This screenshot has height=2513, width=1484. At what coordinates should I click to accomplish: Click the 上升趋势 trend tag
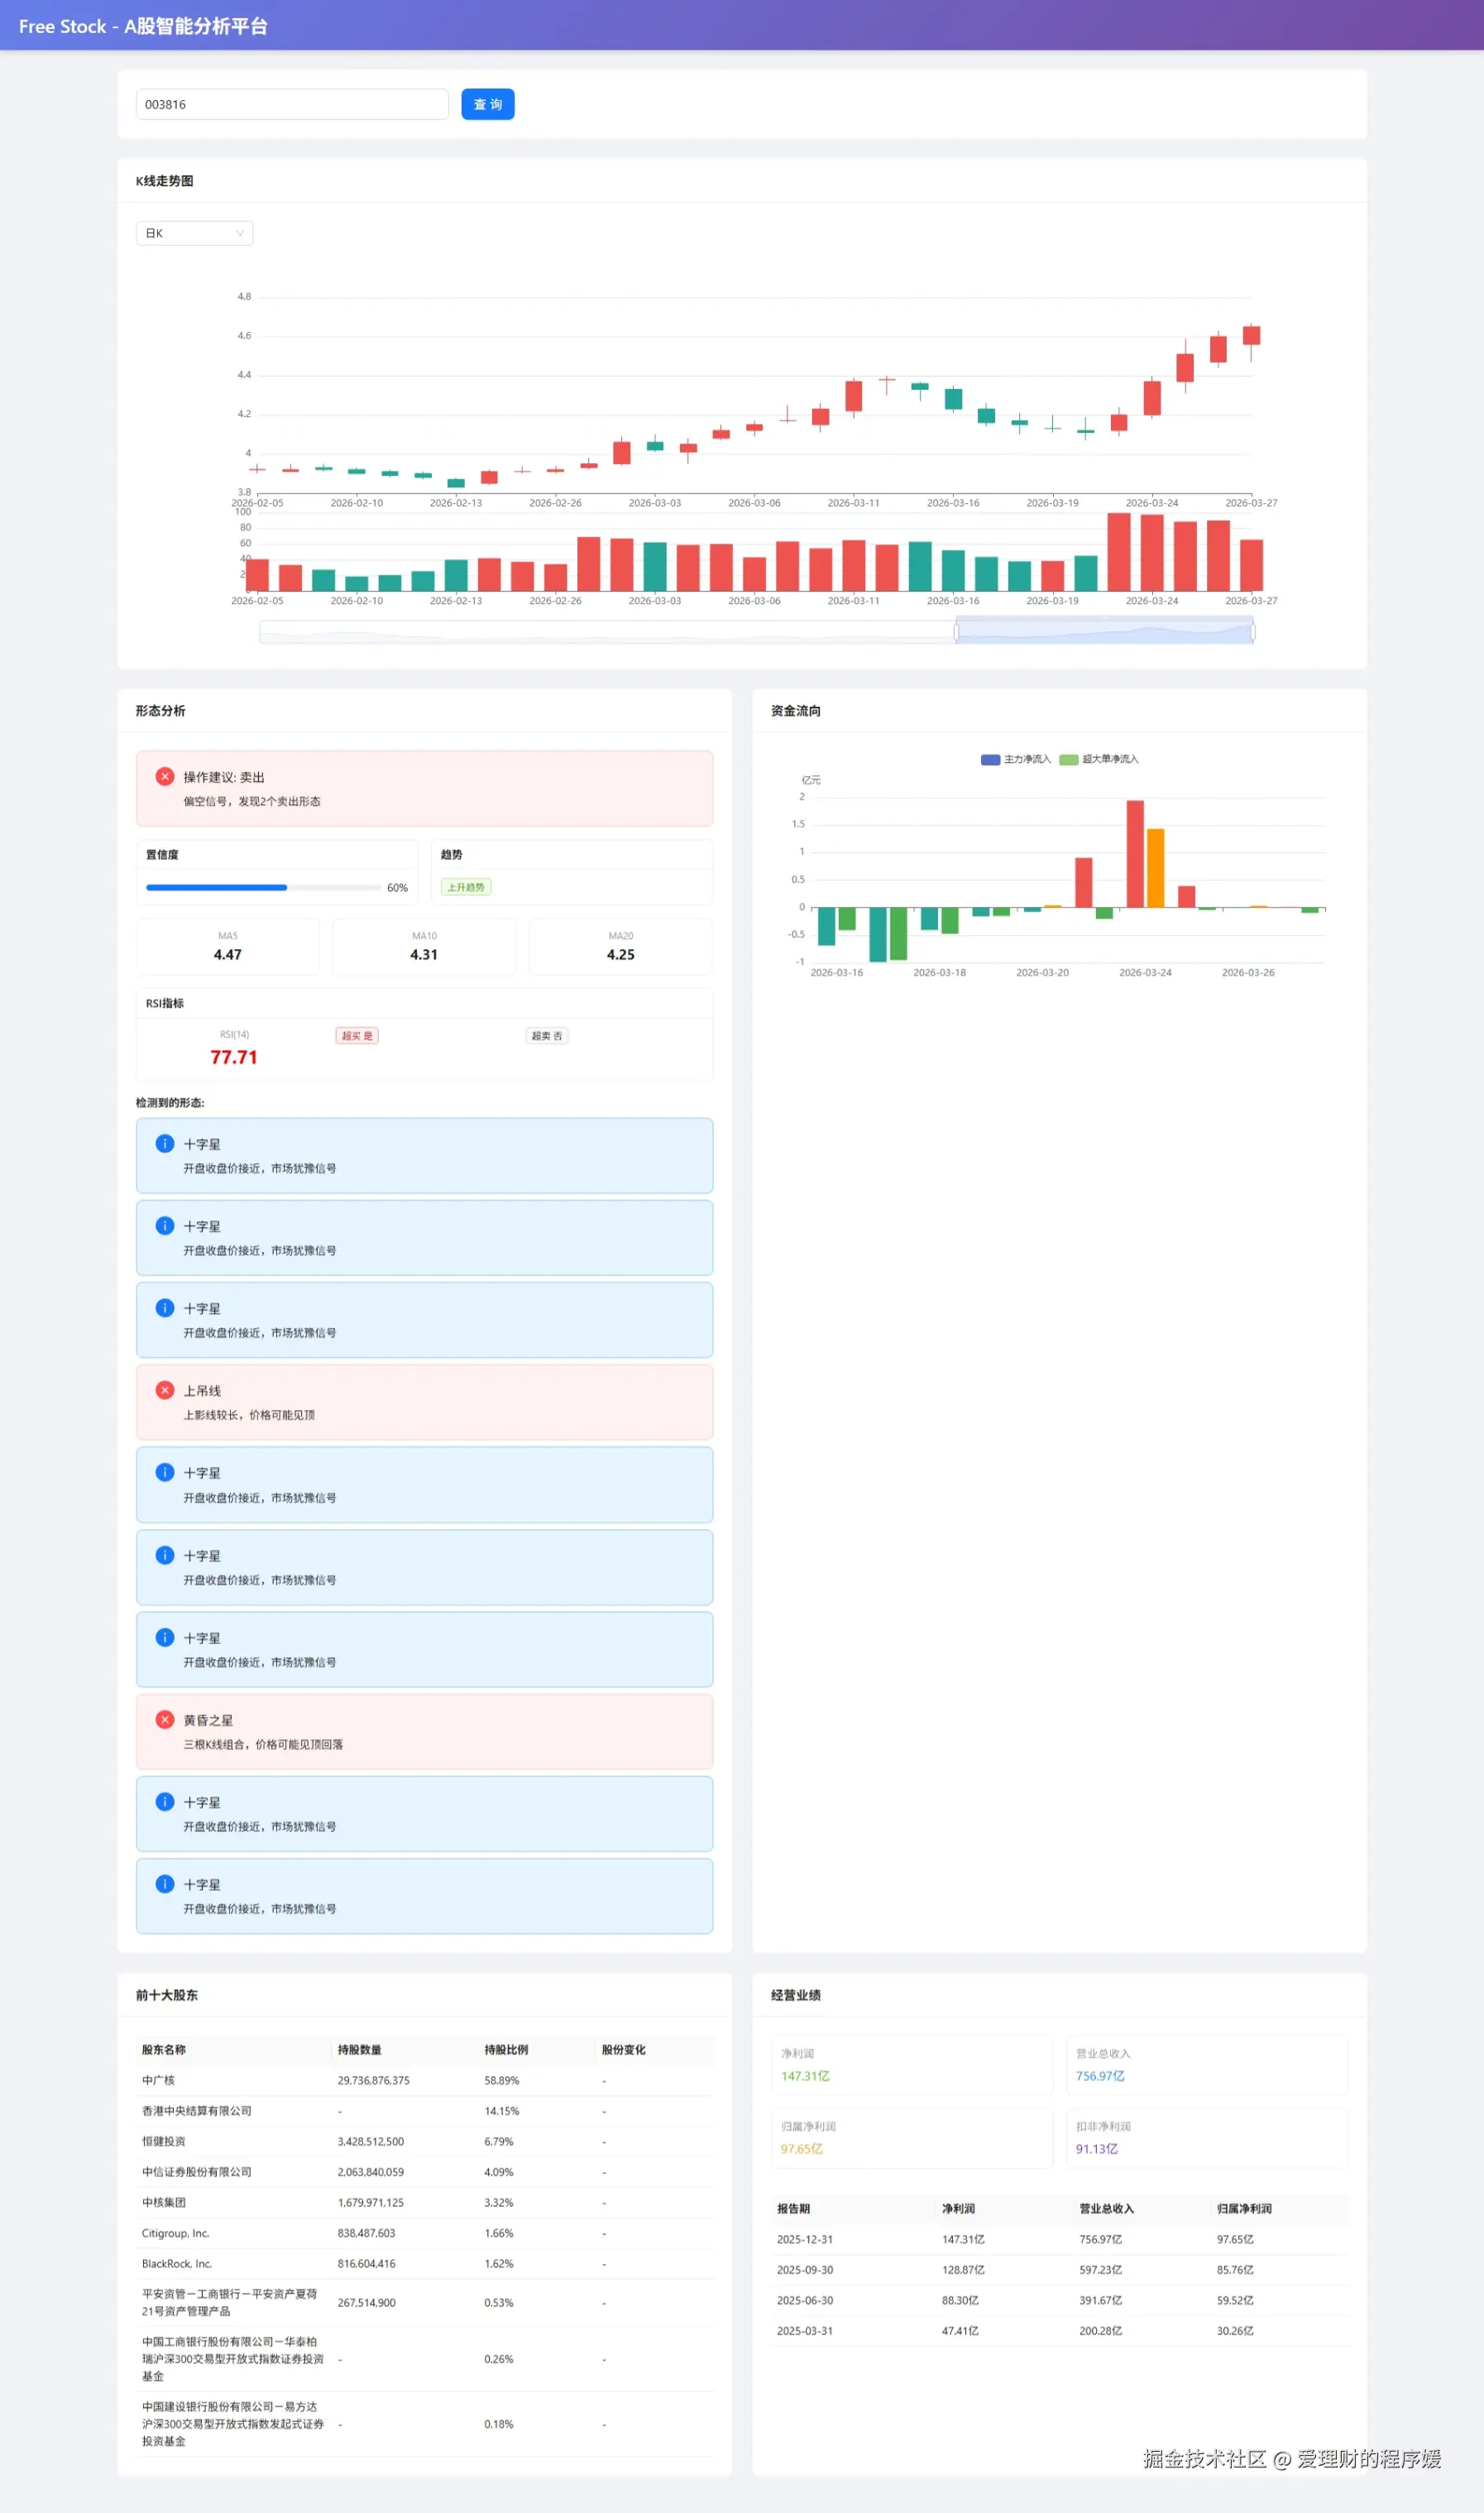click(465, 887)
